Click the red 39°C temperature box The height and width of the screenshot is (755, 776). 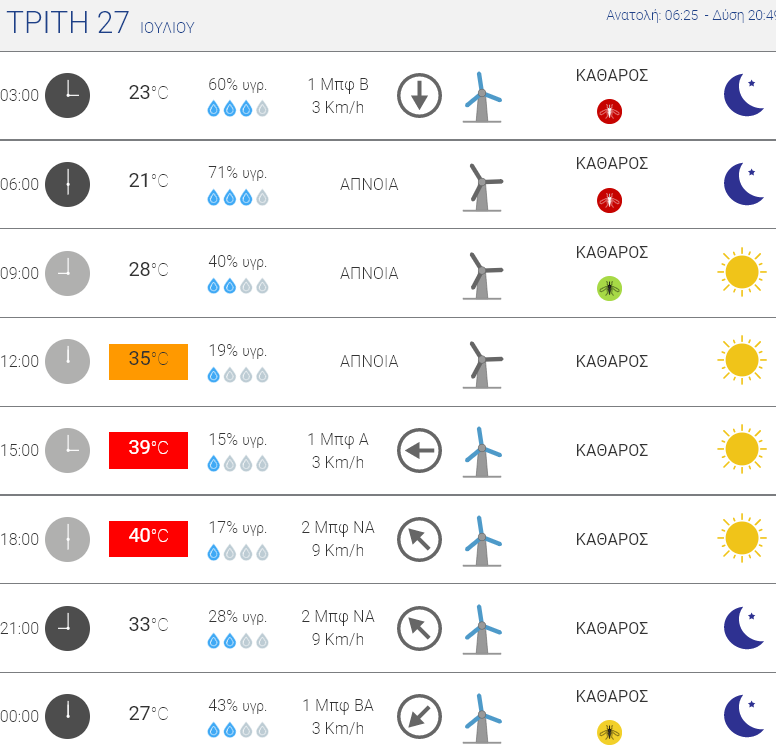(x=148, y=450)
